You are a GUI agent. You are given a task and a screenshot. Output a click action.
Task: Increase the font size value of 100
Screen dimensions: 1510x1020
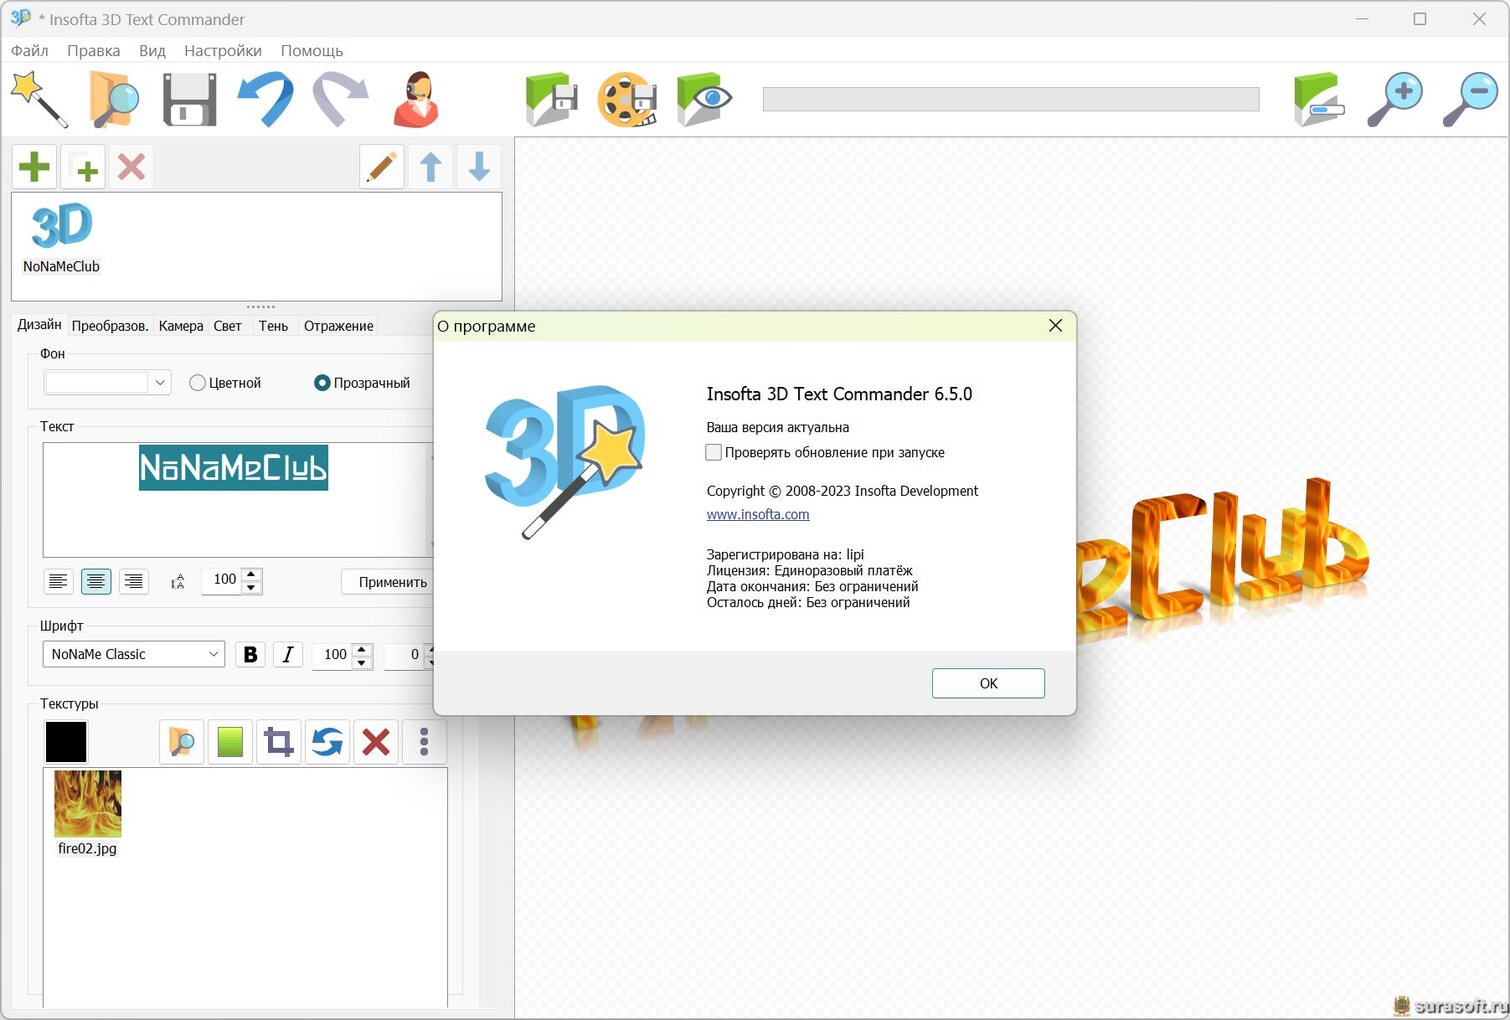coord(363,648)
